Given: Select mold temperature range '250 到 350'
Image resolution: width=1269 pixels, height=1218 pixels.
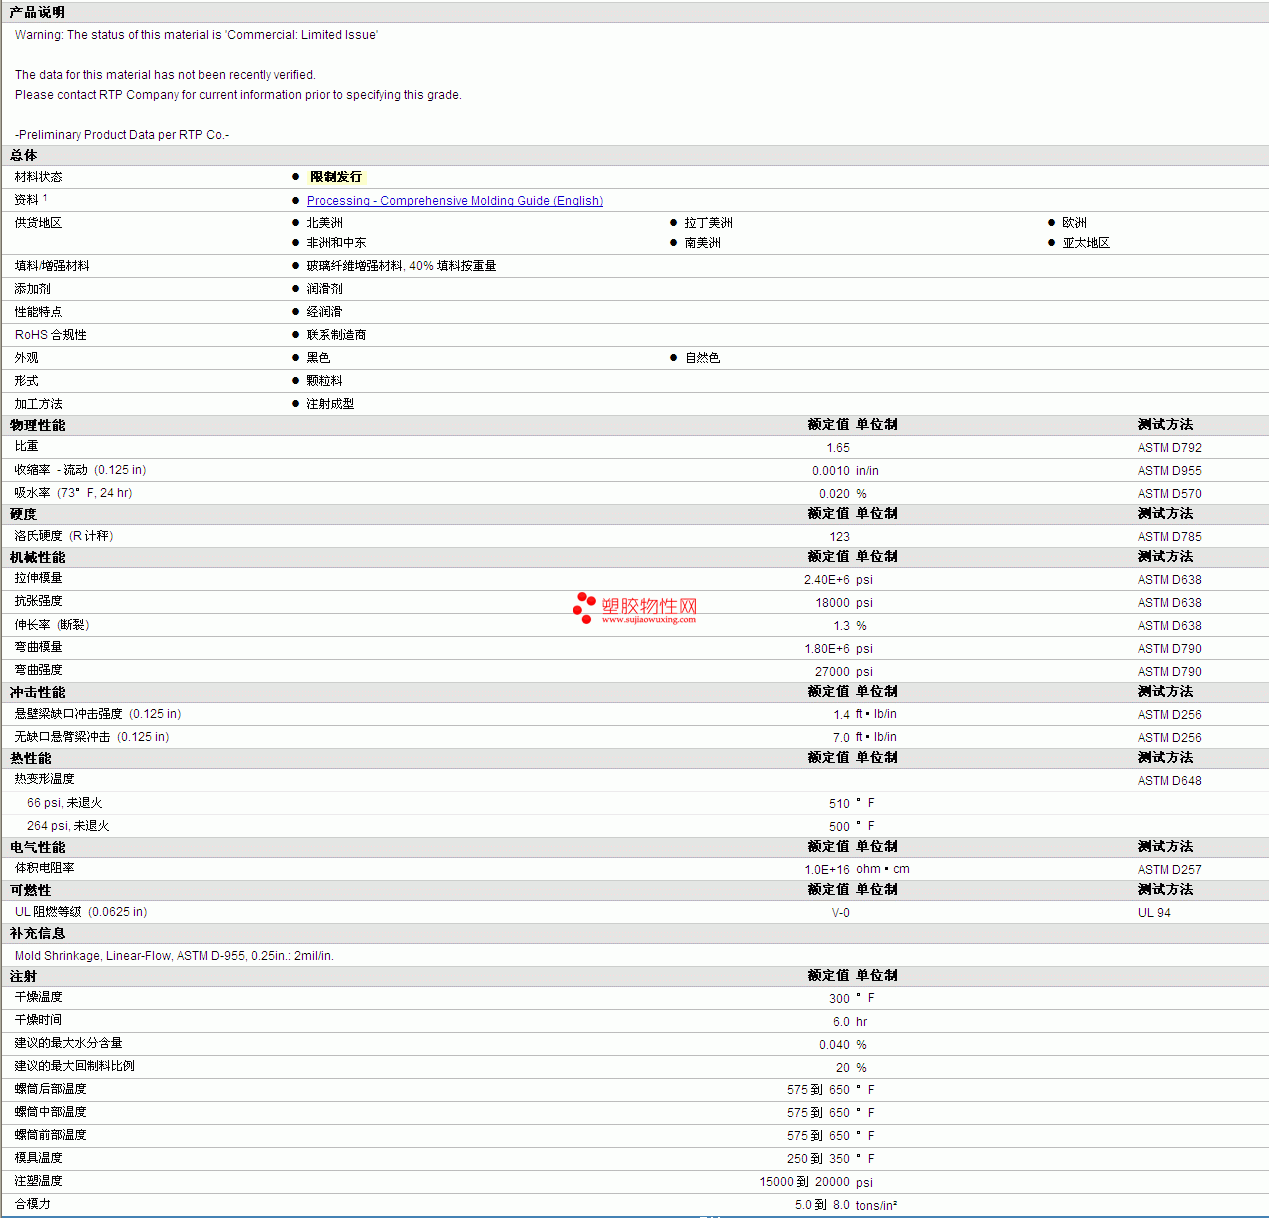Looking at the screenshot, I should pyautogui.click(x=818, y=1159).
